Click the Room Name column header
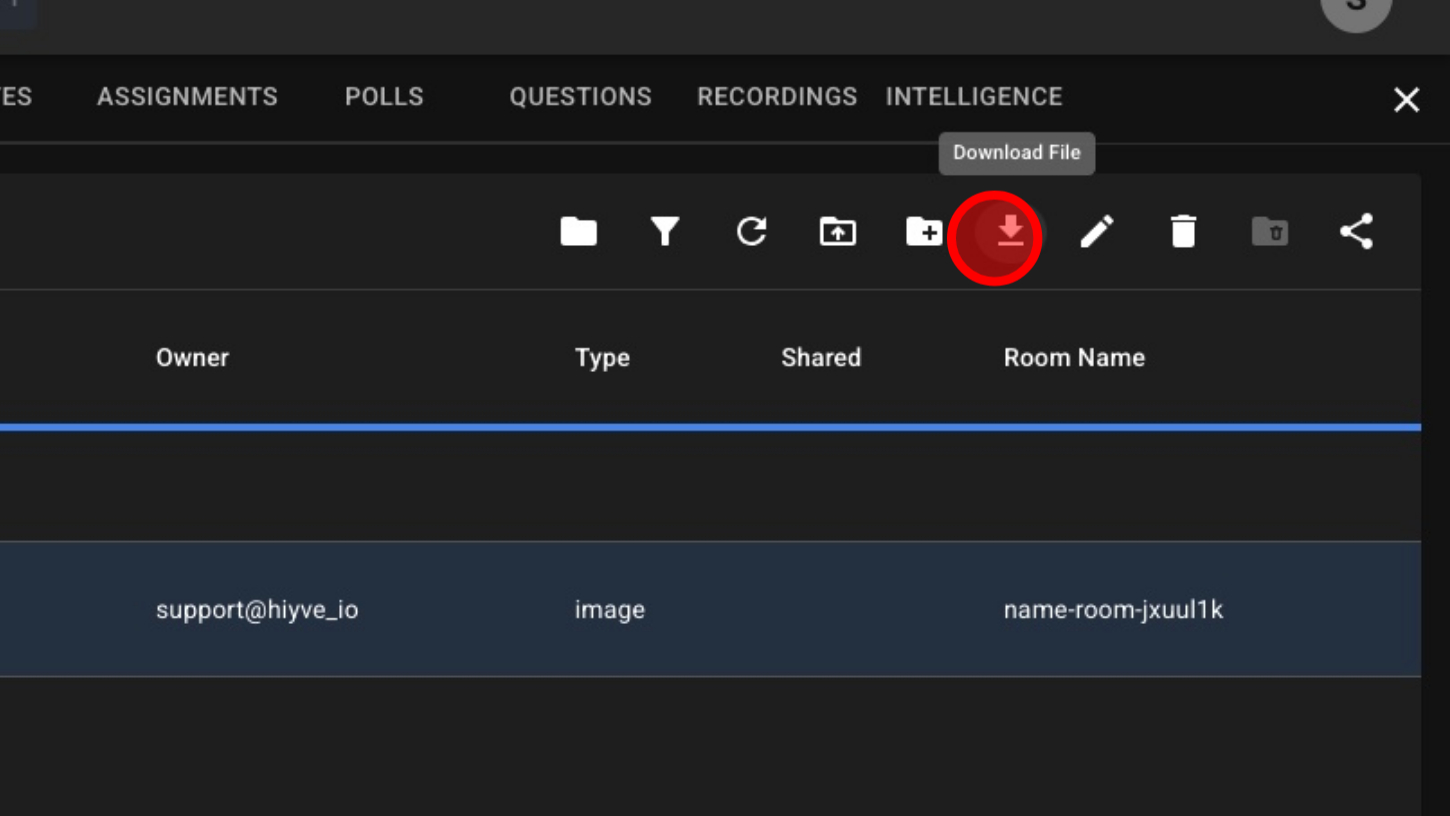The image size is (1450, 816). [x=1074, y=358]
